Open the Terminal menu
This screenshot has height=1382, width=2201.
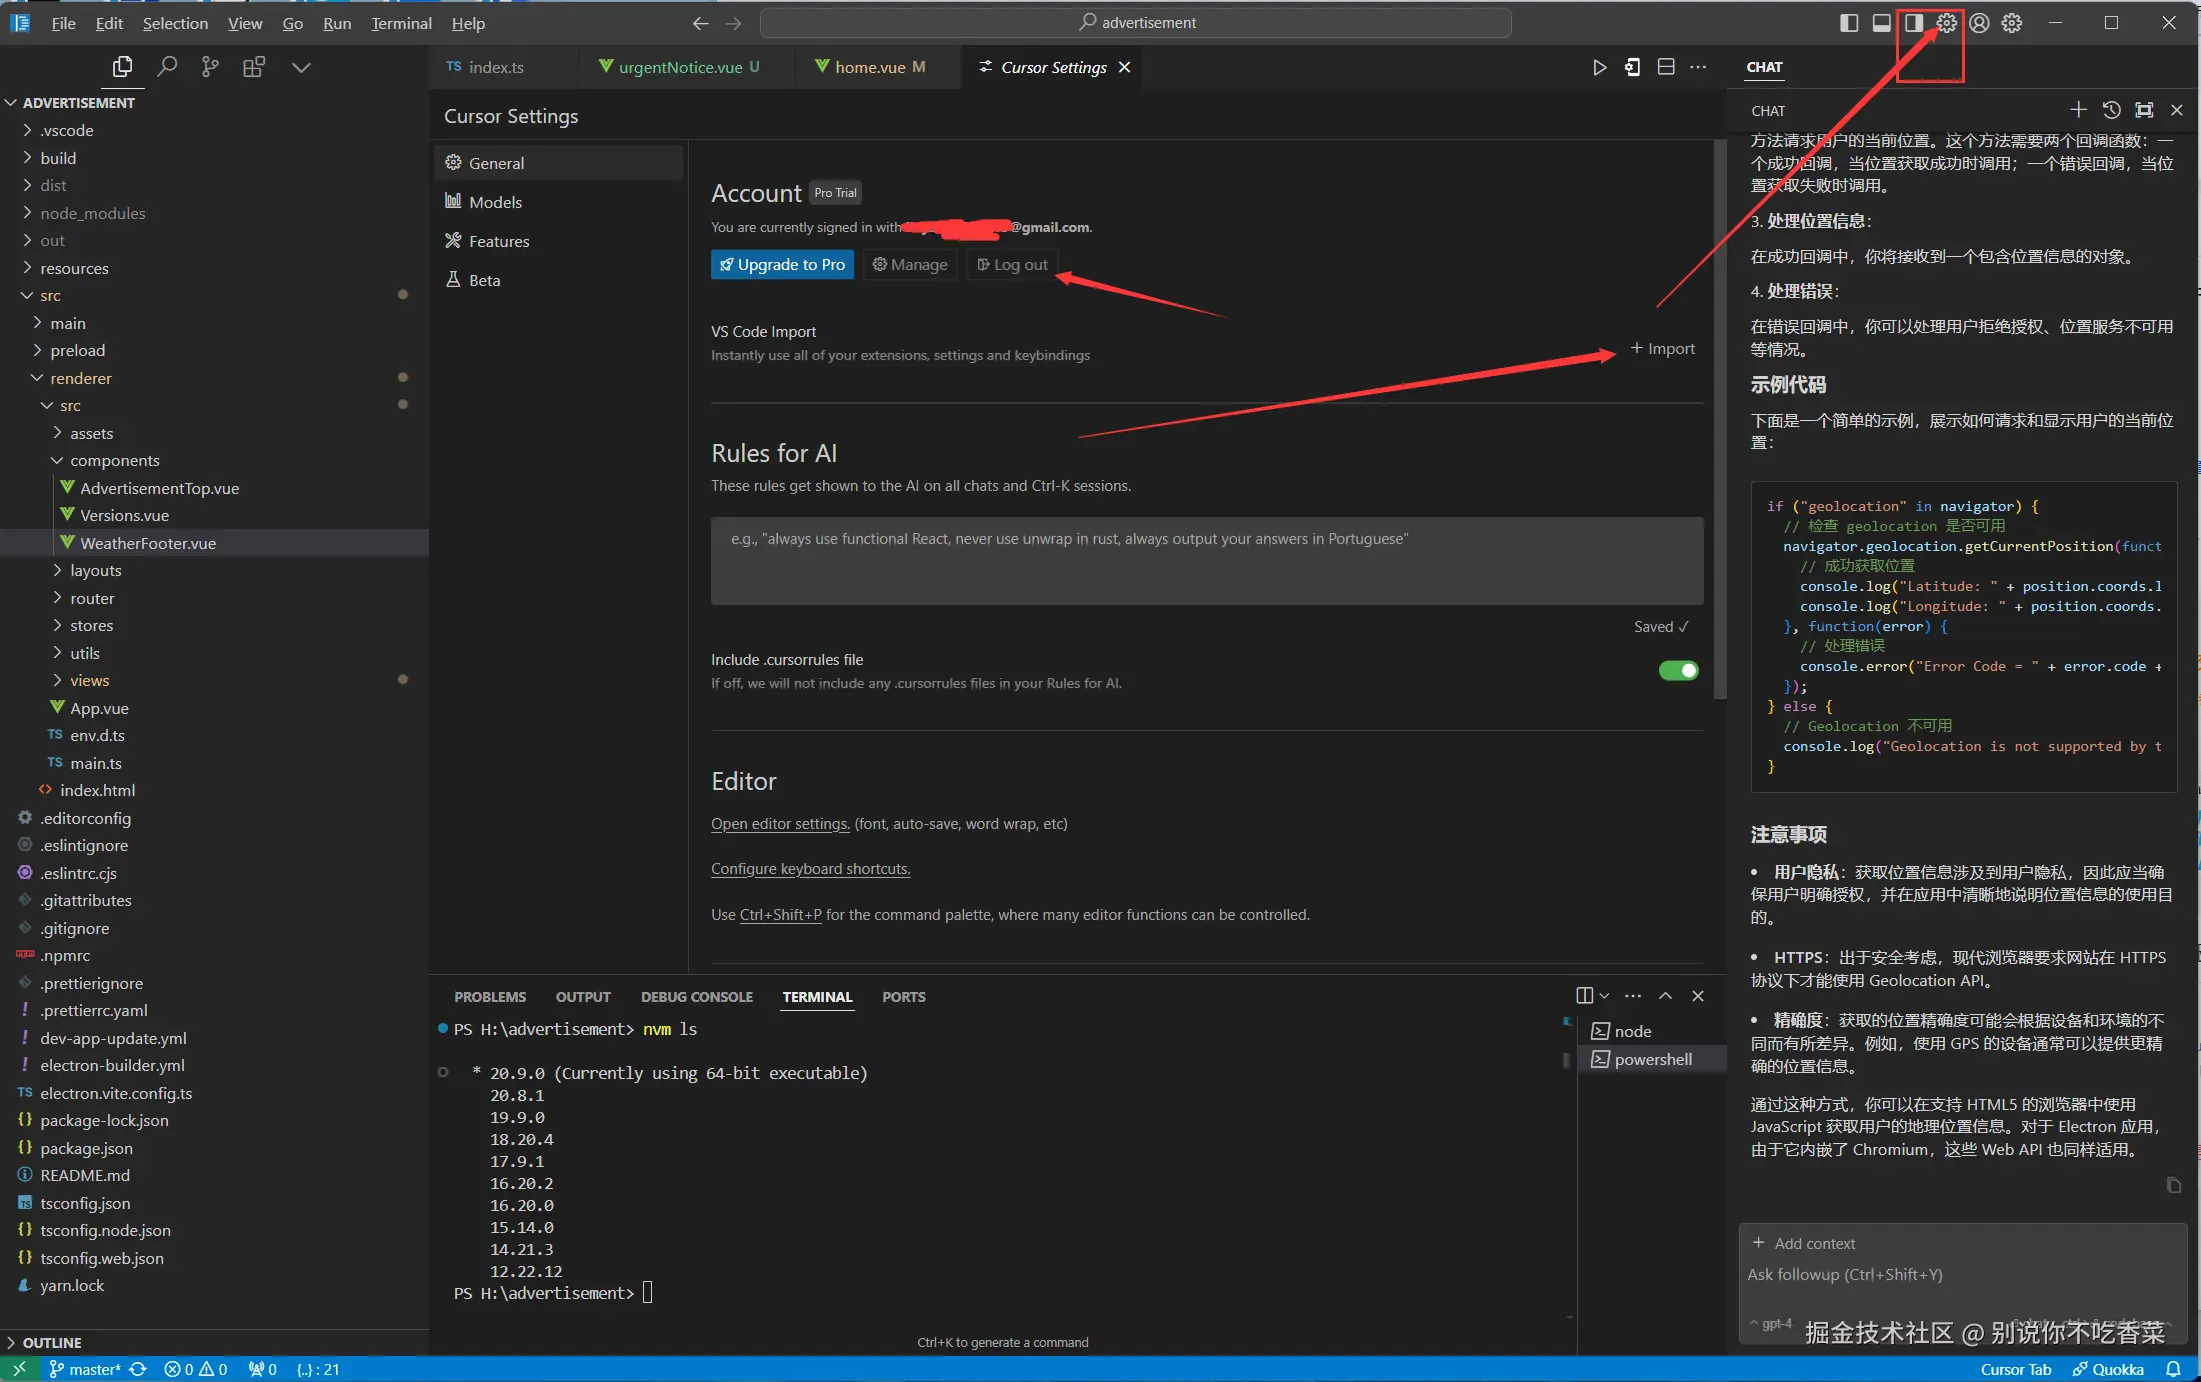(x=401, y=23)
